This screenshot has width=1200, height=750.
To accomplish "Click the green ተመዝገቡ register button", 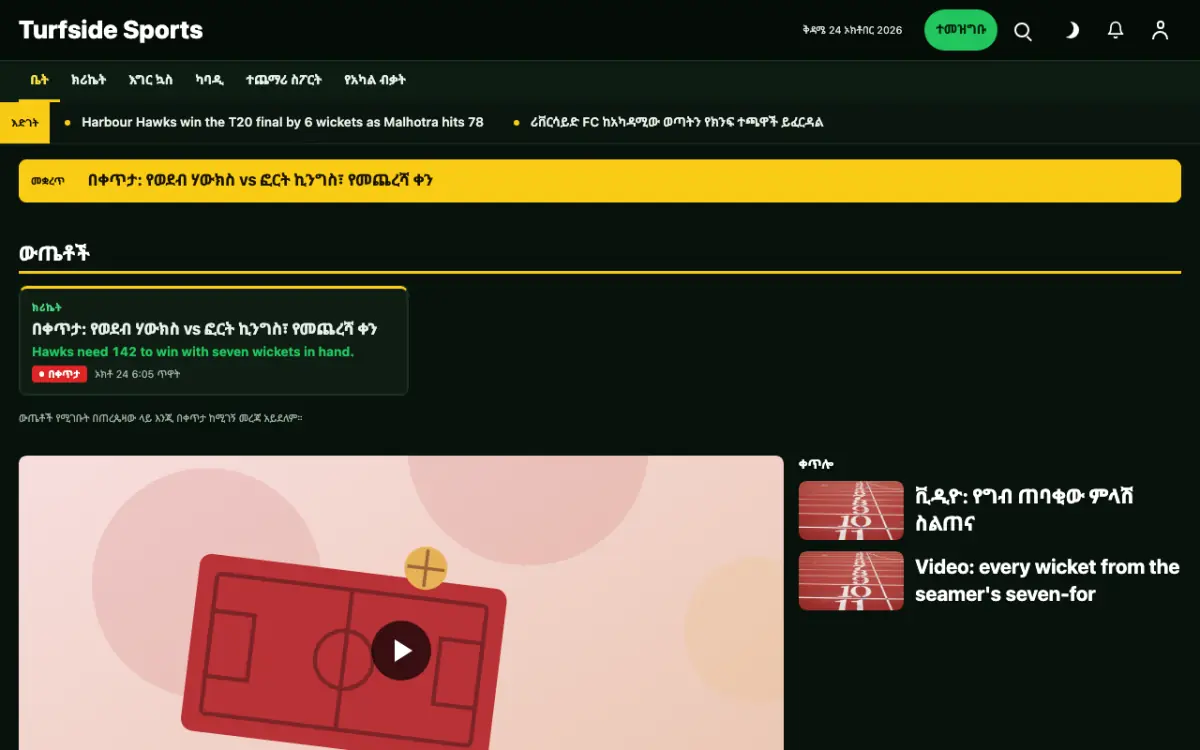I will point(961,30).
